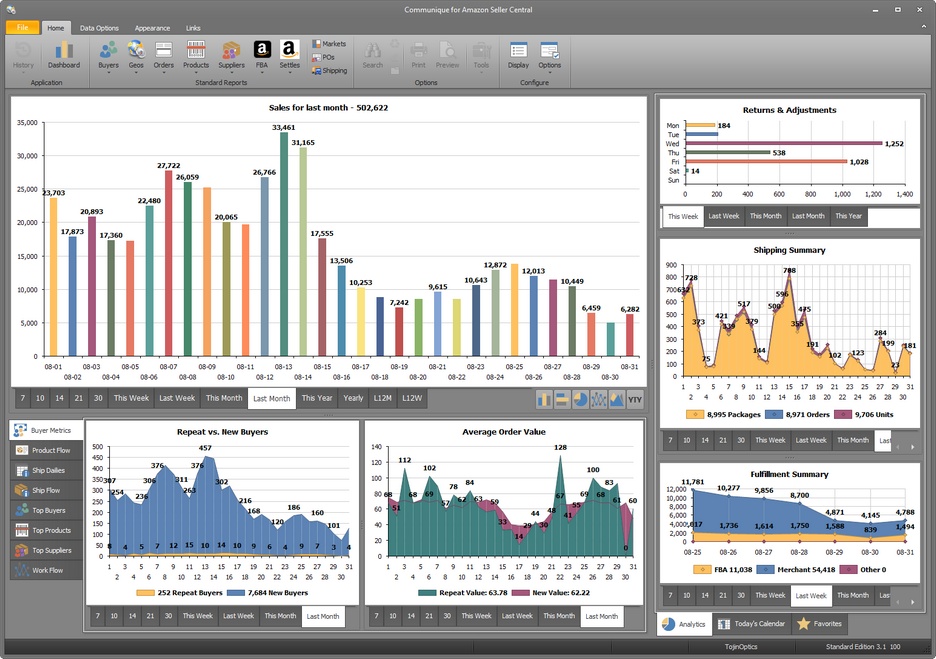The height and width of the screenshot is (659, 936).
Task: Set Returns & Adjustments range to Last Week
Action: [x=723, y=216]
